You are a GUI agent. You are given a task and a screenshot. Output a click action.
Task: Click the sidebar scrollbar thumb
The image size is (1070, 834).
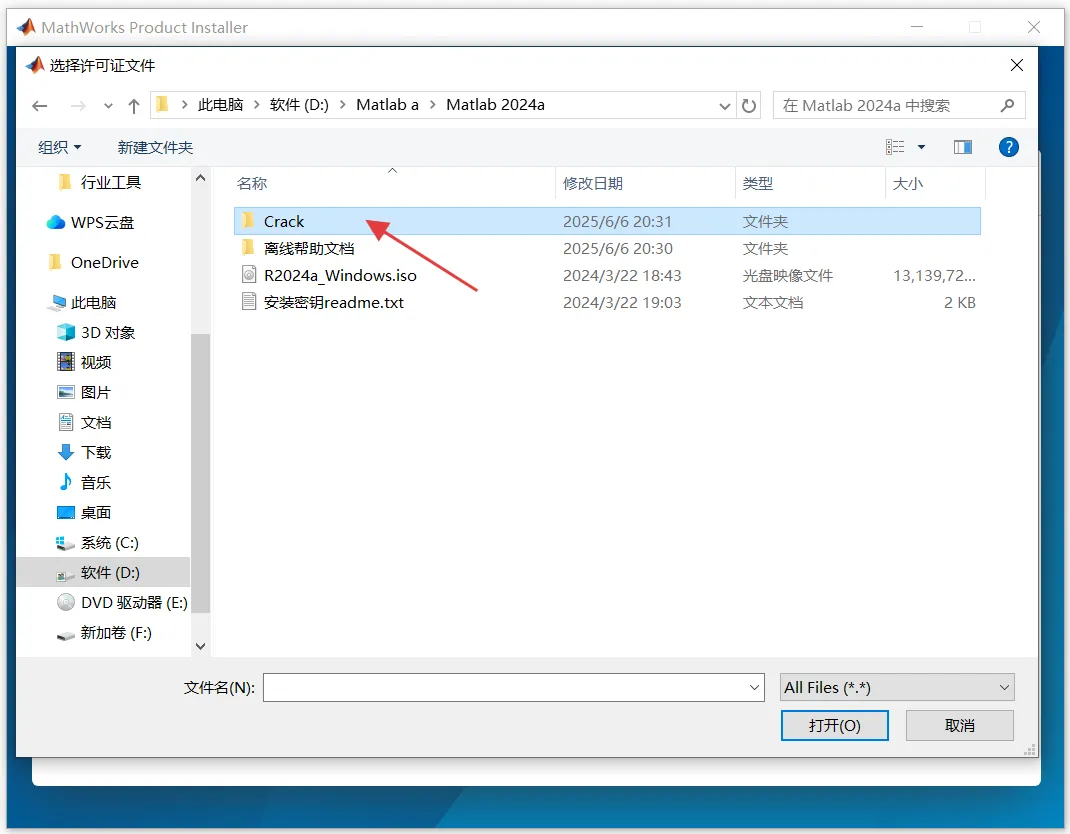[x=201, y=473]
